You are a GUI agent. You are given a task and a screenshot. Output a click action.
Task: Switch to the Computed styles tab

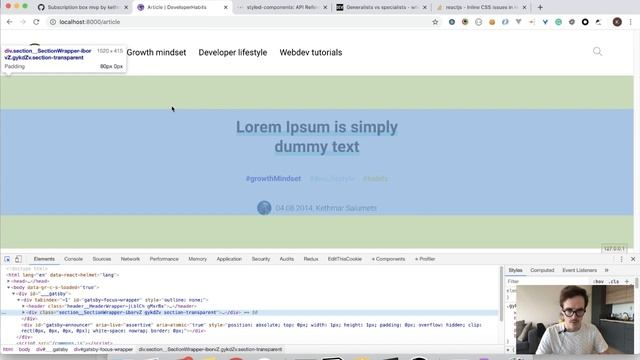[542, 270]
